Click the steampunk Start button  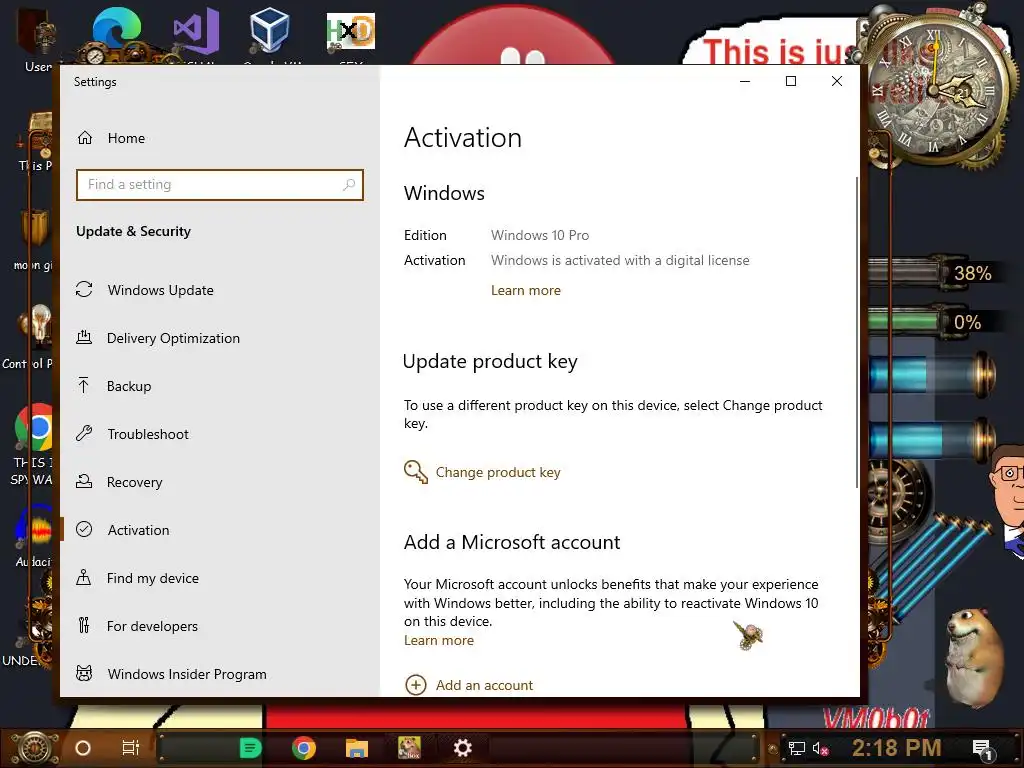[35, 748]
